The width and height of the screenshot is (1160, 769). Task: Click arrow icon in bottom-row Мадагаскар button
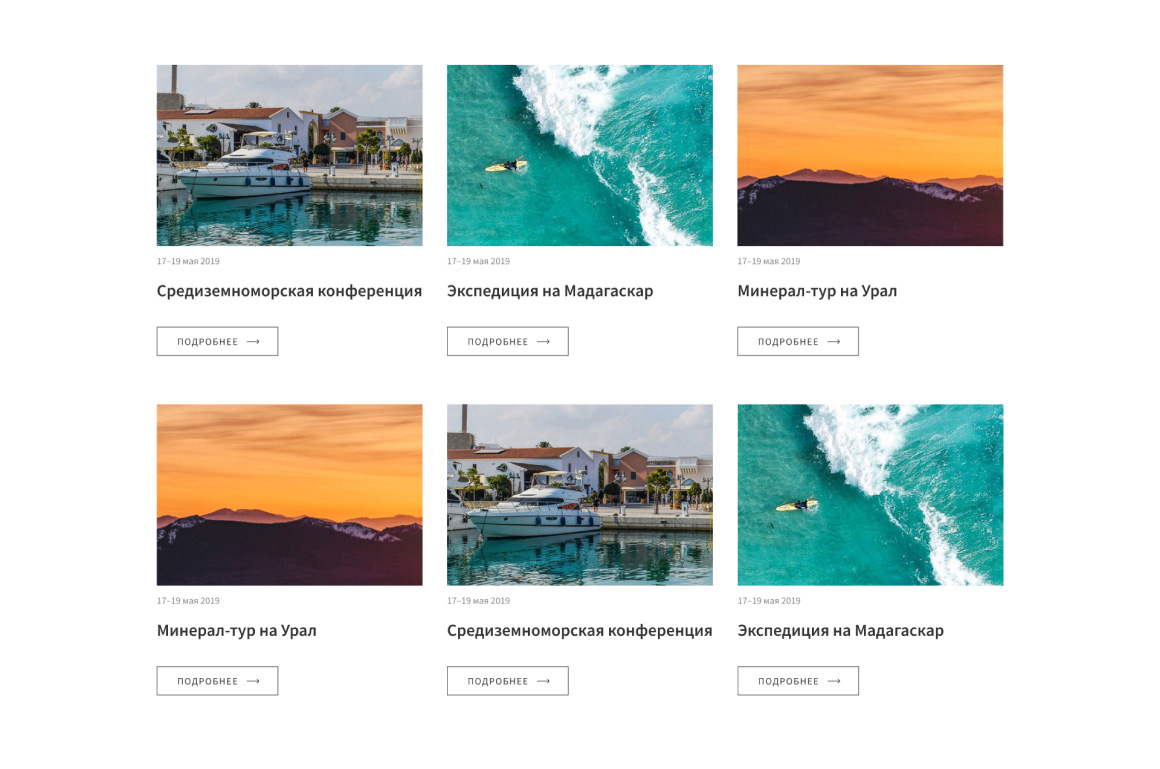834,681
